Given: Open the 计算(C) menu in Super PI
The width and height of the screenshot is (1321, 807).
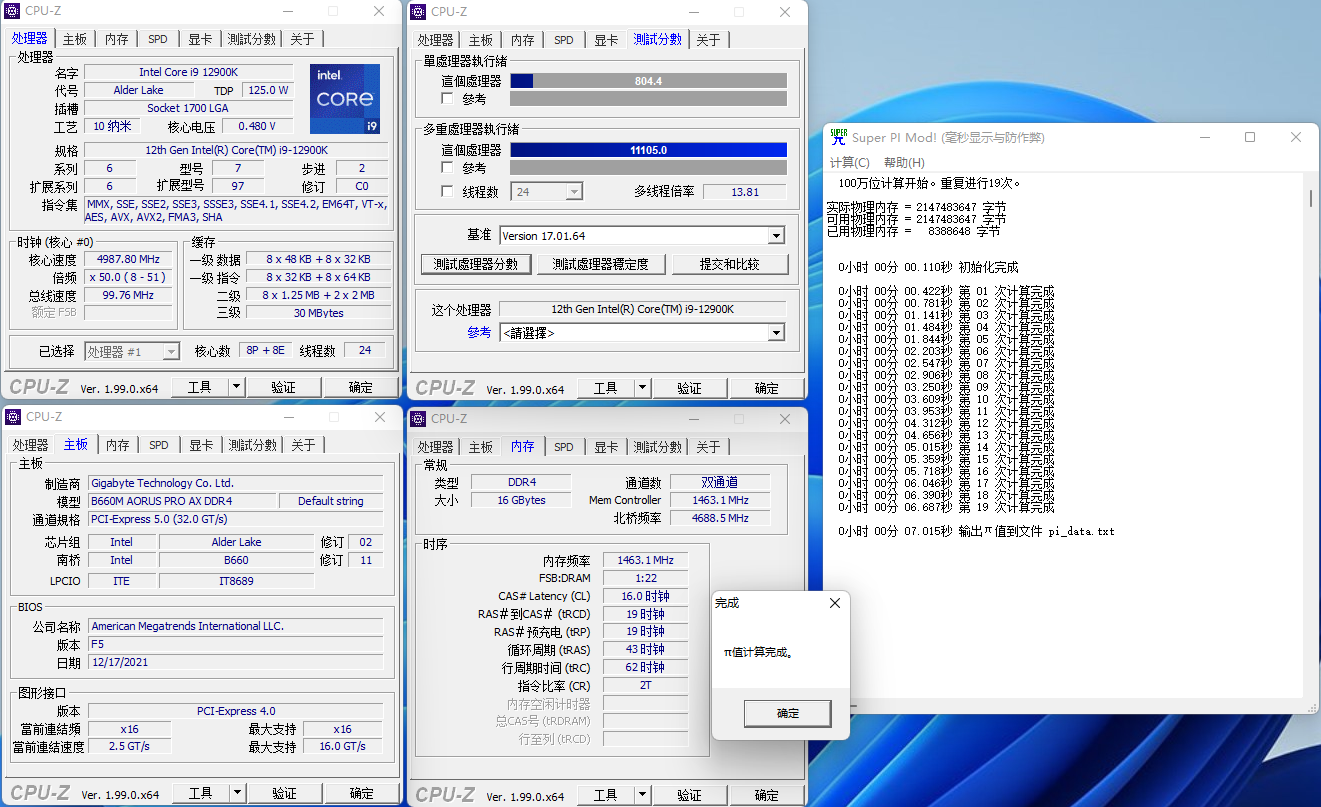Looking at the screenshot, I should pos(849,163).
